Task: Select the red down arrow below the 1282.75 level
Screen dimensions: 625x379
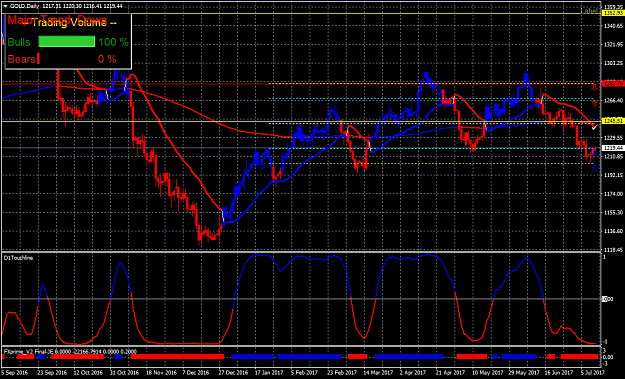Action: (x=594, y=88)
